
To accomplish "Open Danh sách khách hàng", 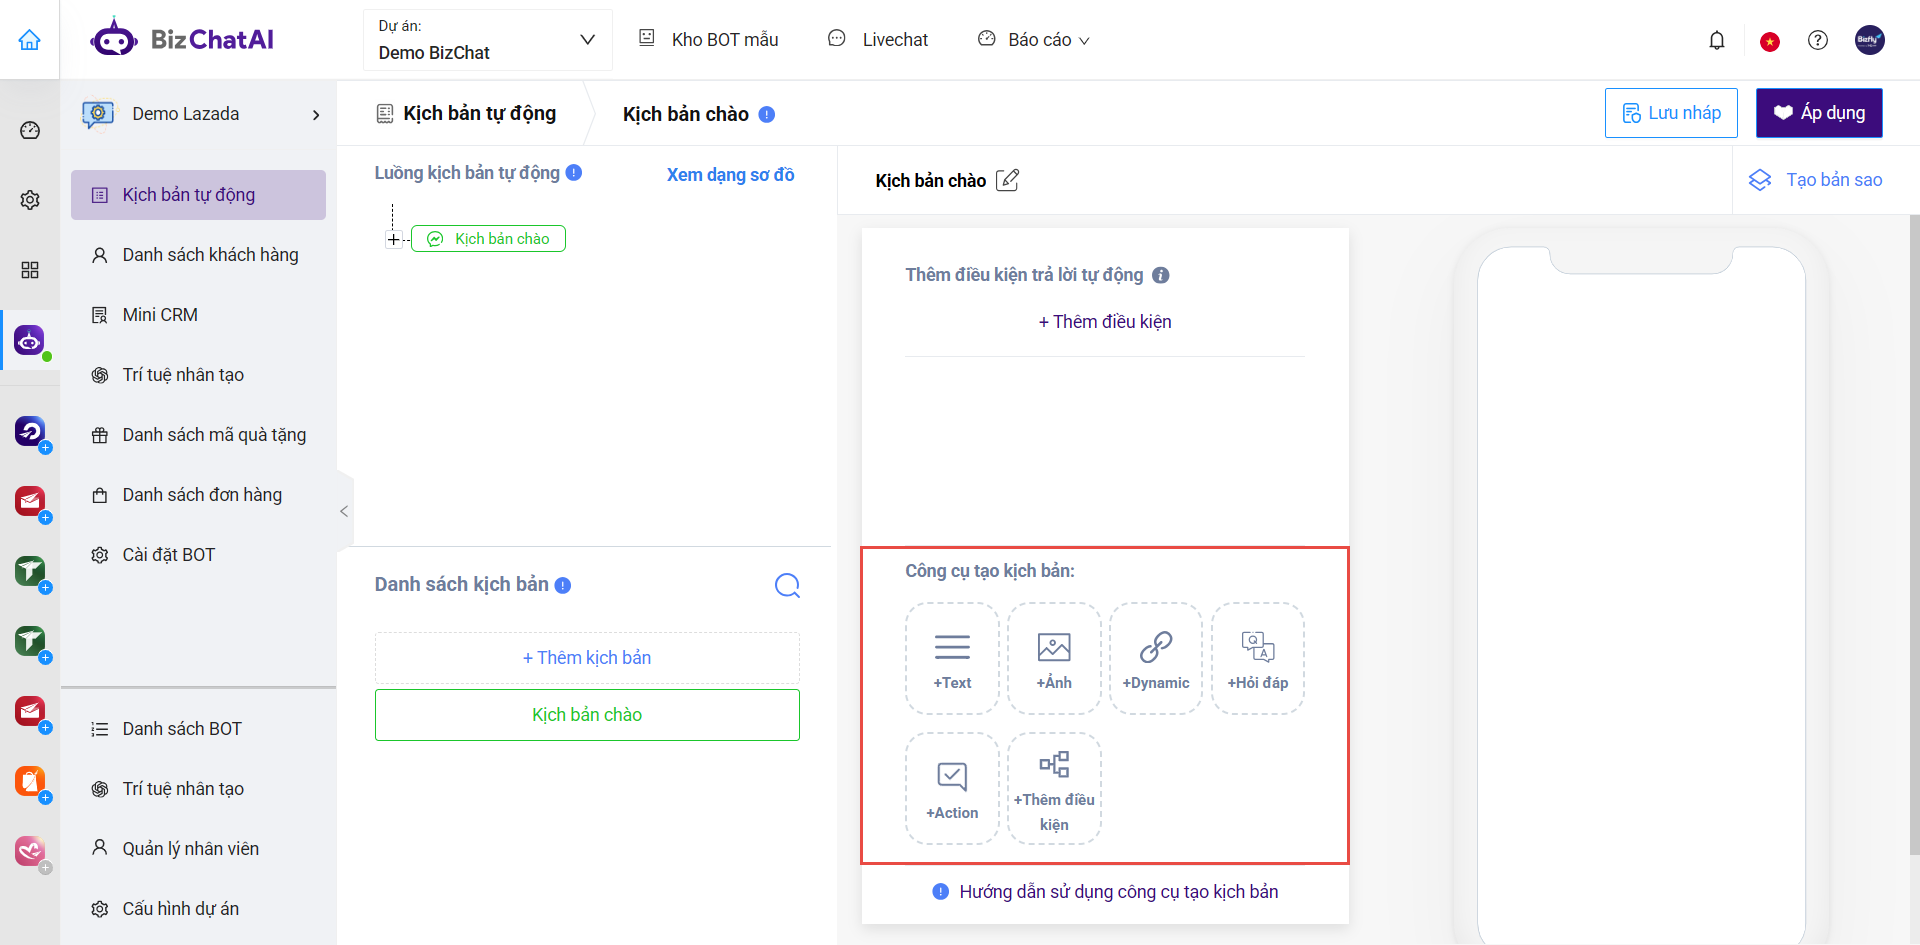I will (x=198, y=255).
